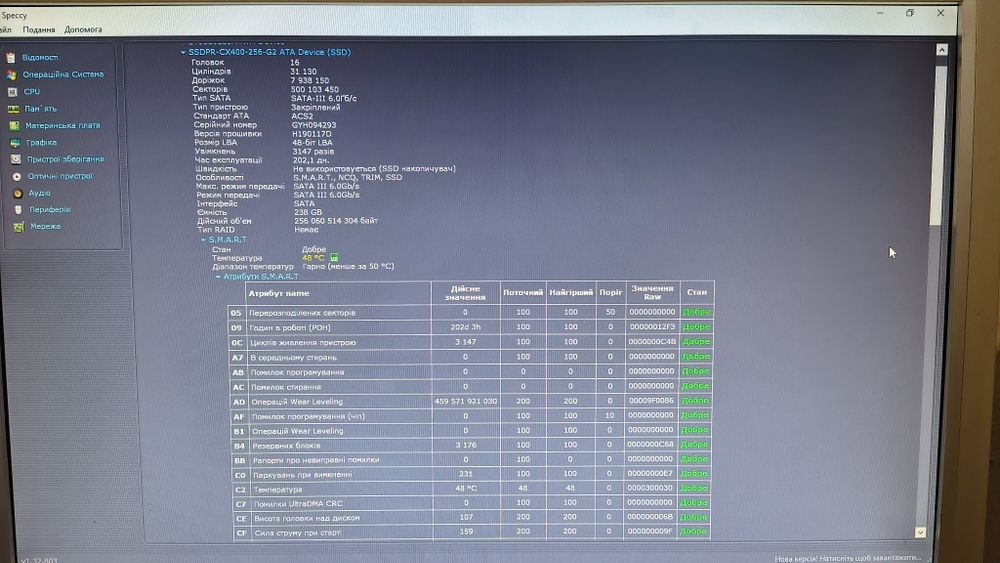Select the Циклів живлення пристрою row

click(x=471, y=342)
